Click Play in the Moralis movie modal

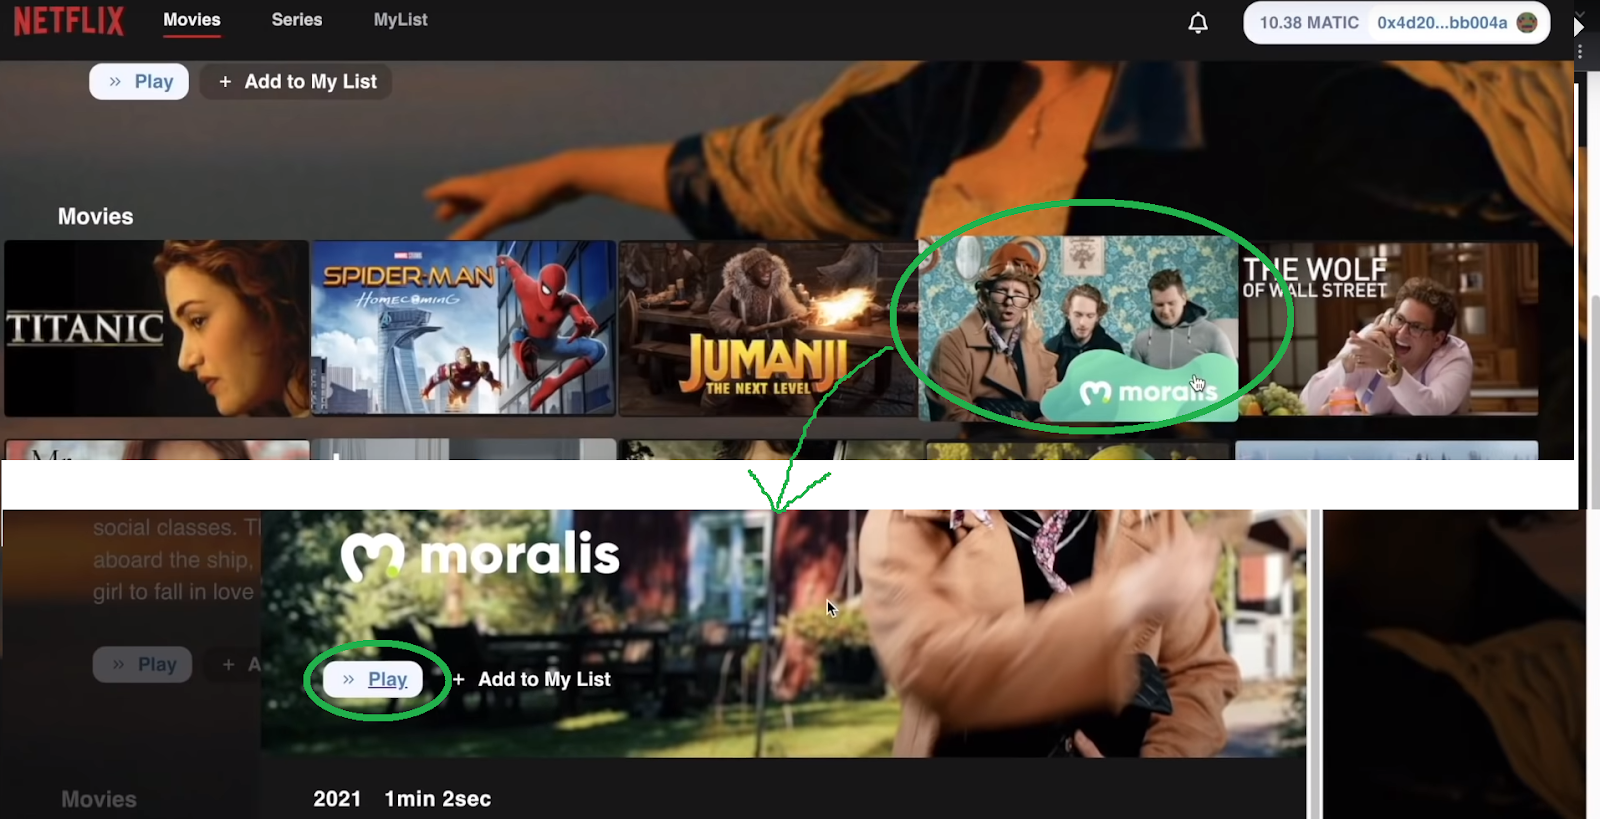[x=373, y=679]
